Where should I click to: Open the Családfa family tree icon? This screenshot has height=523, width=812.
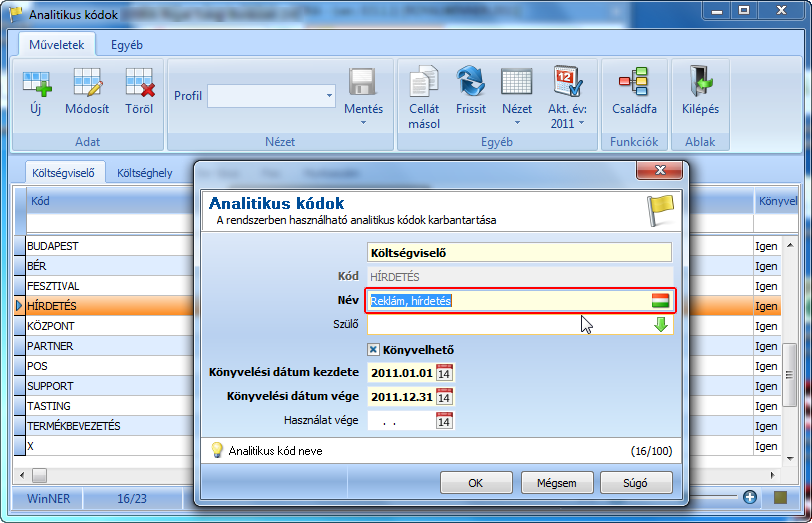click(x=634, y=82)
